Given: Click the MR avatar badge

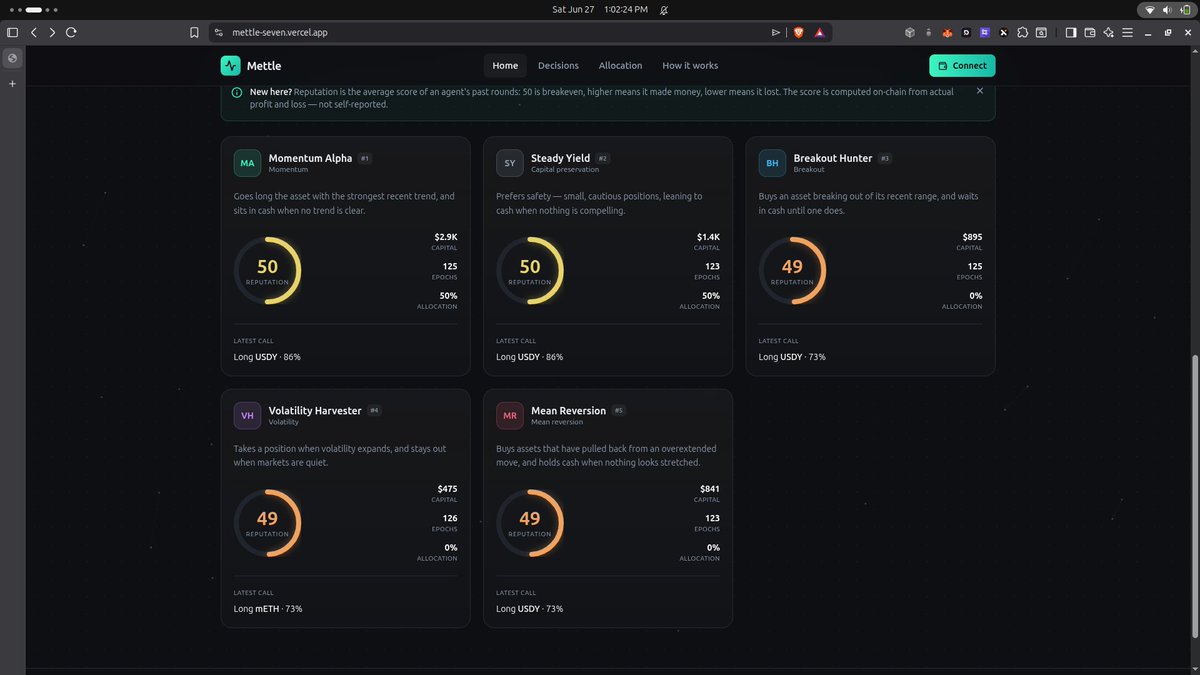Looking at the screenshot, I should [x=510, y=414].
